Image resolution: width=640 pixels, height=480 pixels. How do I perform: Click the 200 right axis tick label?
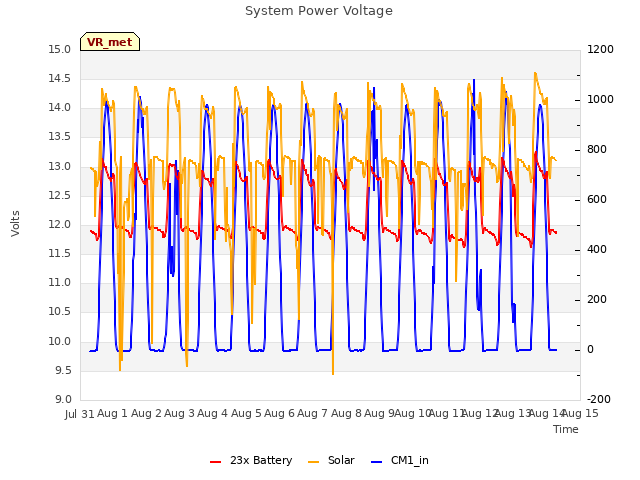tap(597, 300)
